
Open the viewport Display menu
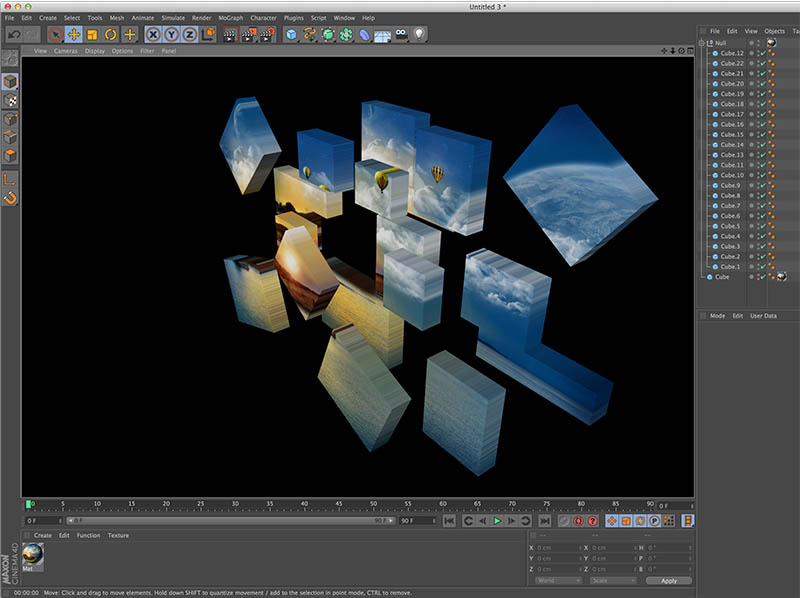point(94,51)
